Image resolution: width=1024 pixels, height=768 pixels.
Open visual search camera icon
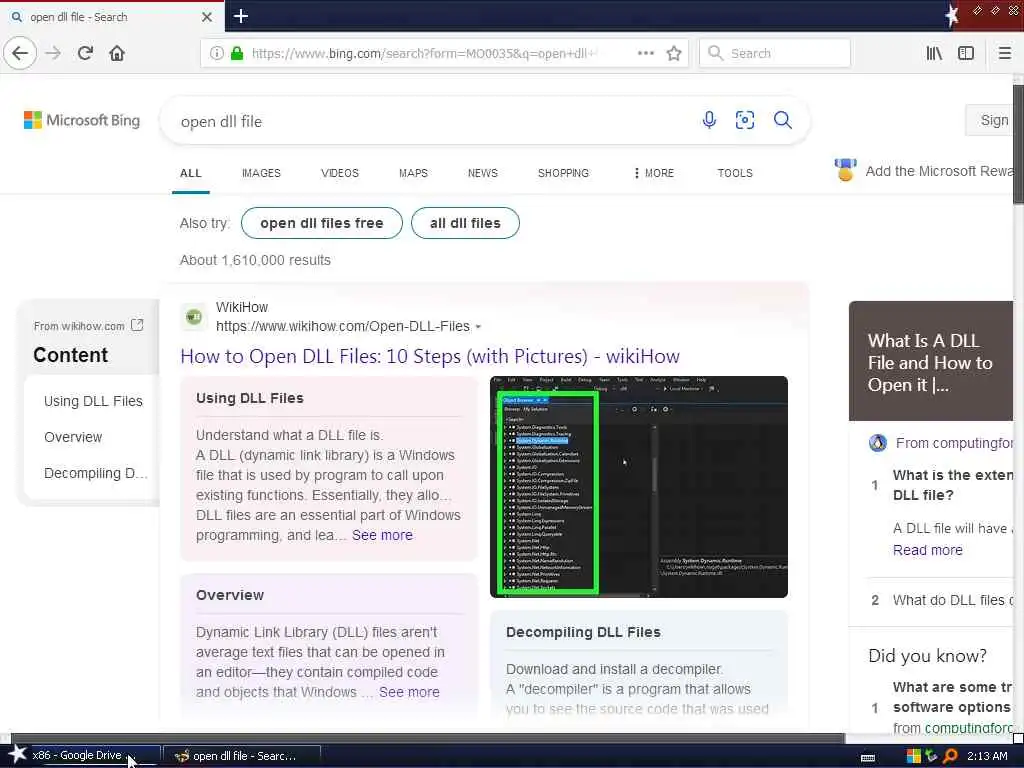[x=744, y=120]
